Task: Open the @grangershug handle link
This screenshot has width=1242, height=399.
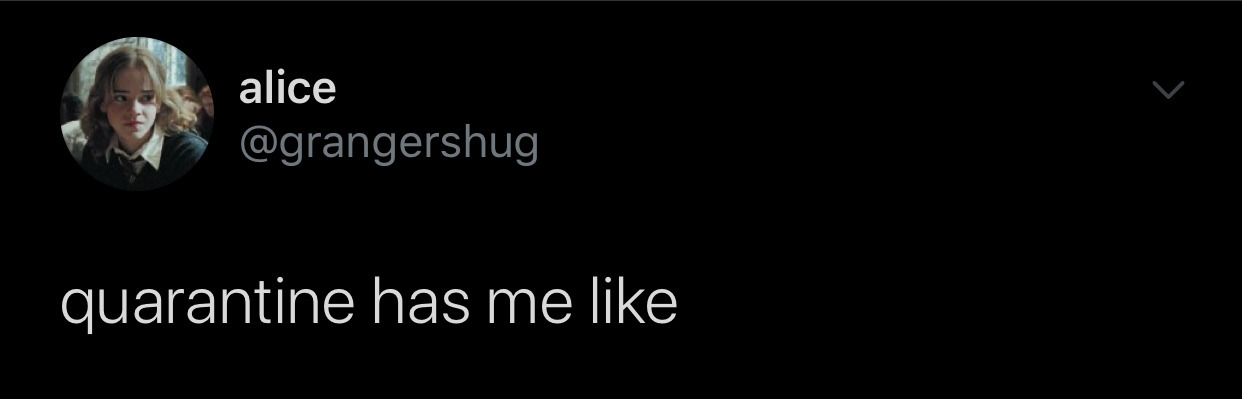Action: click(x=389, y=147)
